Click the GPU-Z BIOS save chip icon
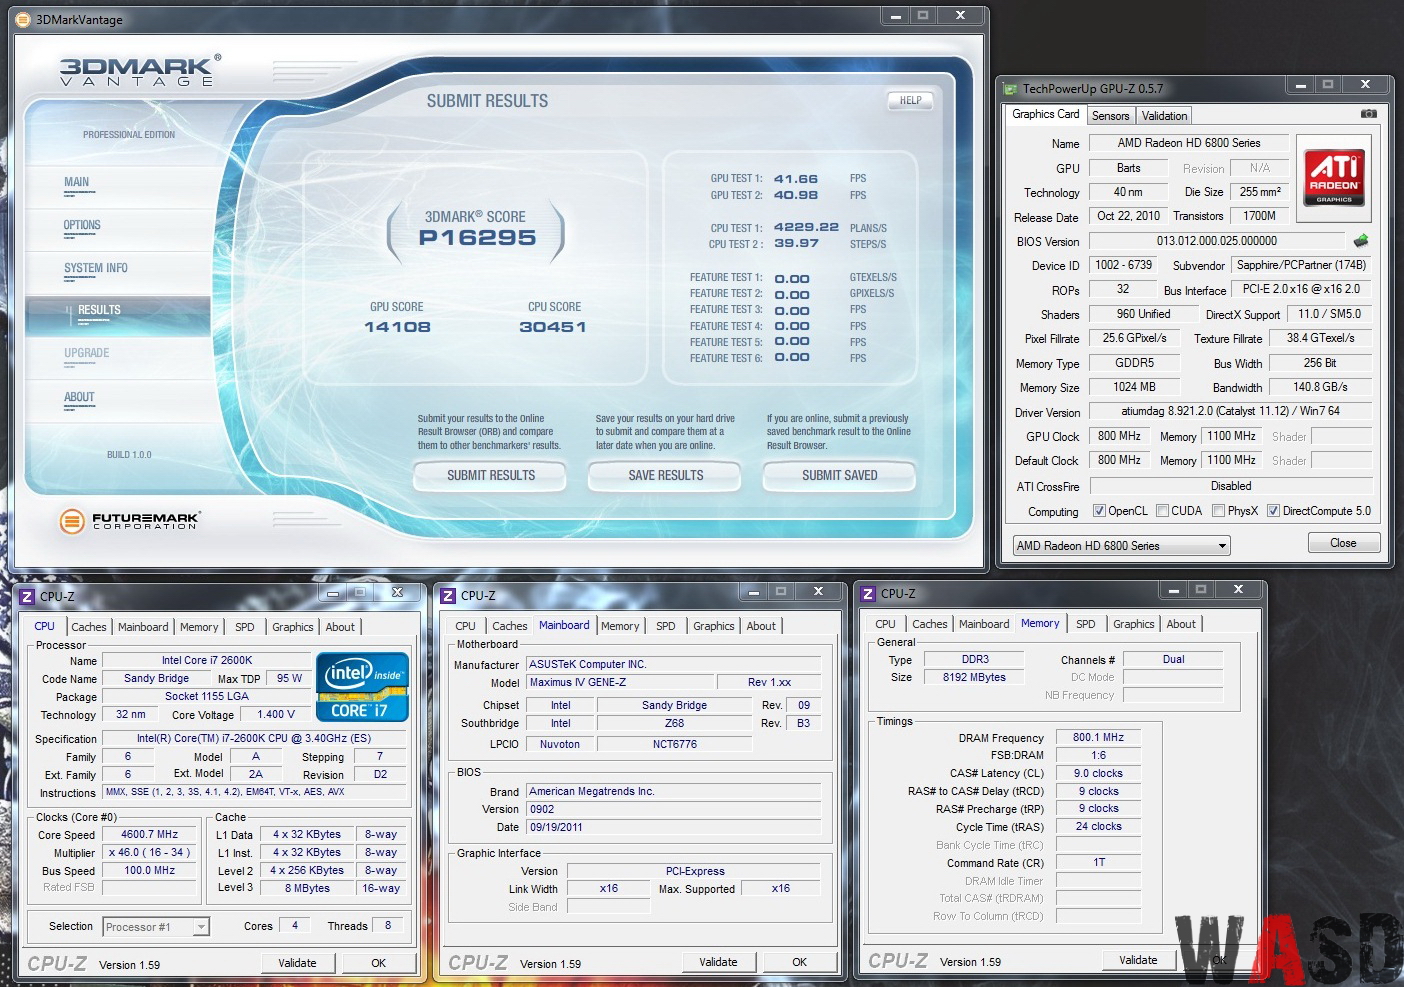Viewport: 1404px width, 987px height. (x=1360, y=241)
